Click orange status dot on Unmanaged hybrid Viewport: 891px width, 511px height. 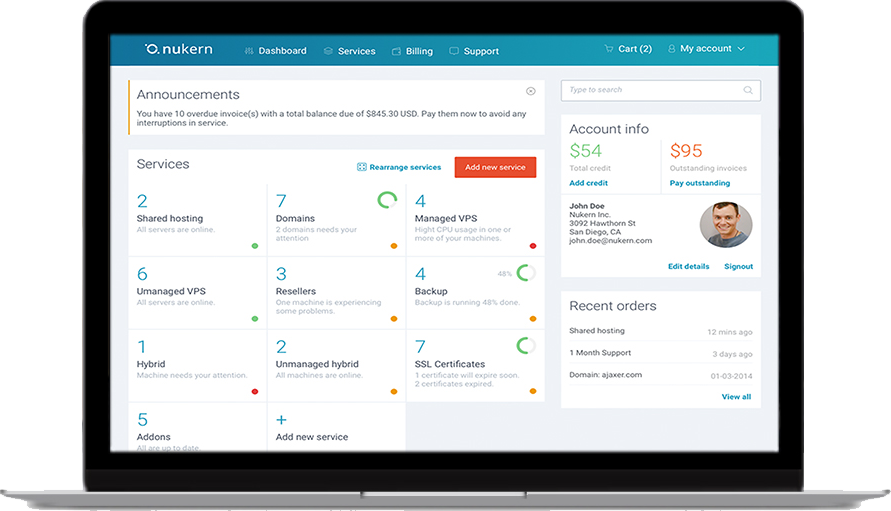(x=394, y=392)
